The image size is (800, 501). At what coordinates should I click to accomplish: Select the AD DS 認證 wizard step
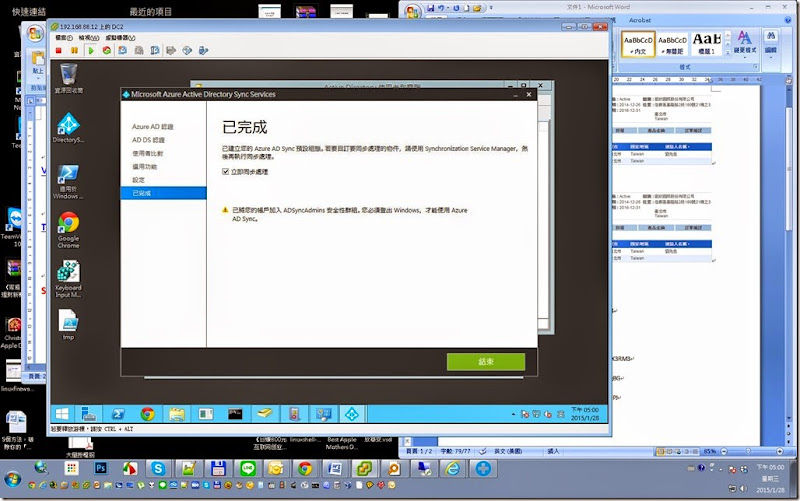148,140
